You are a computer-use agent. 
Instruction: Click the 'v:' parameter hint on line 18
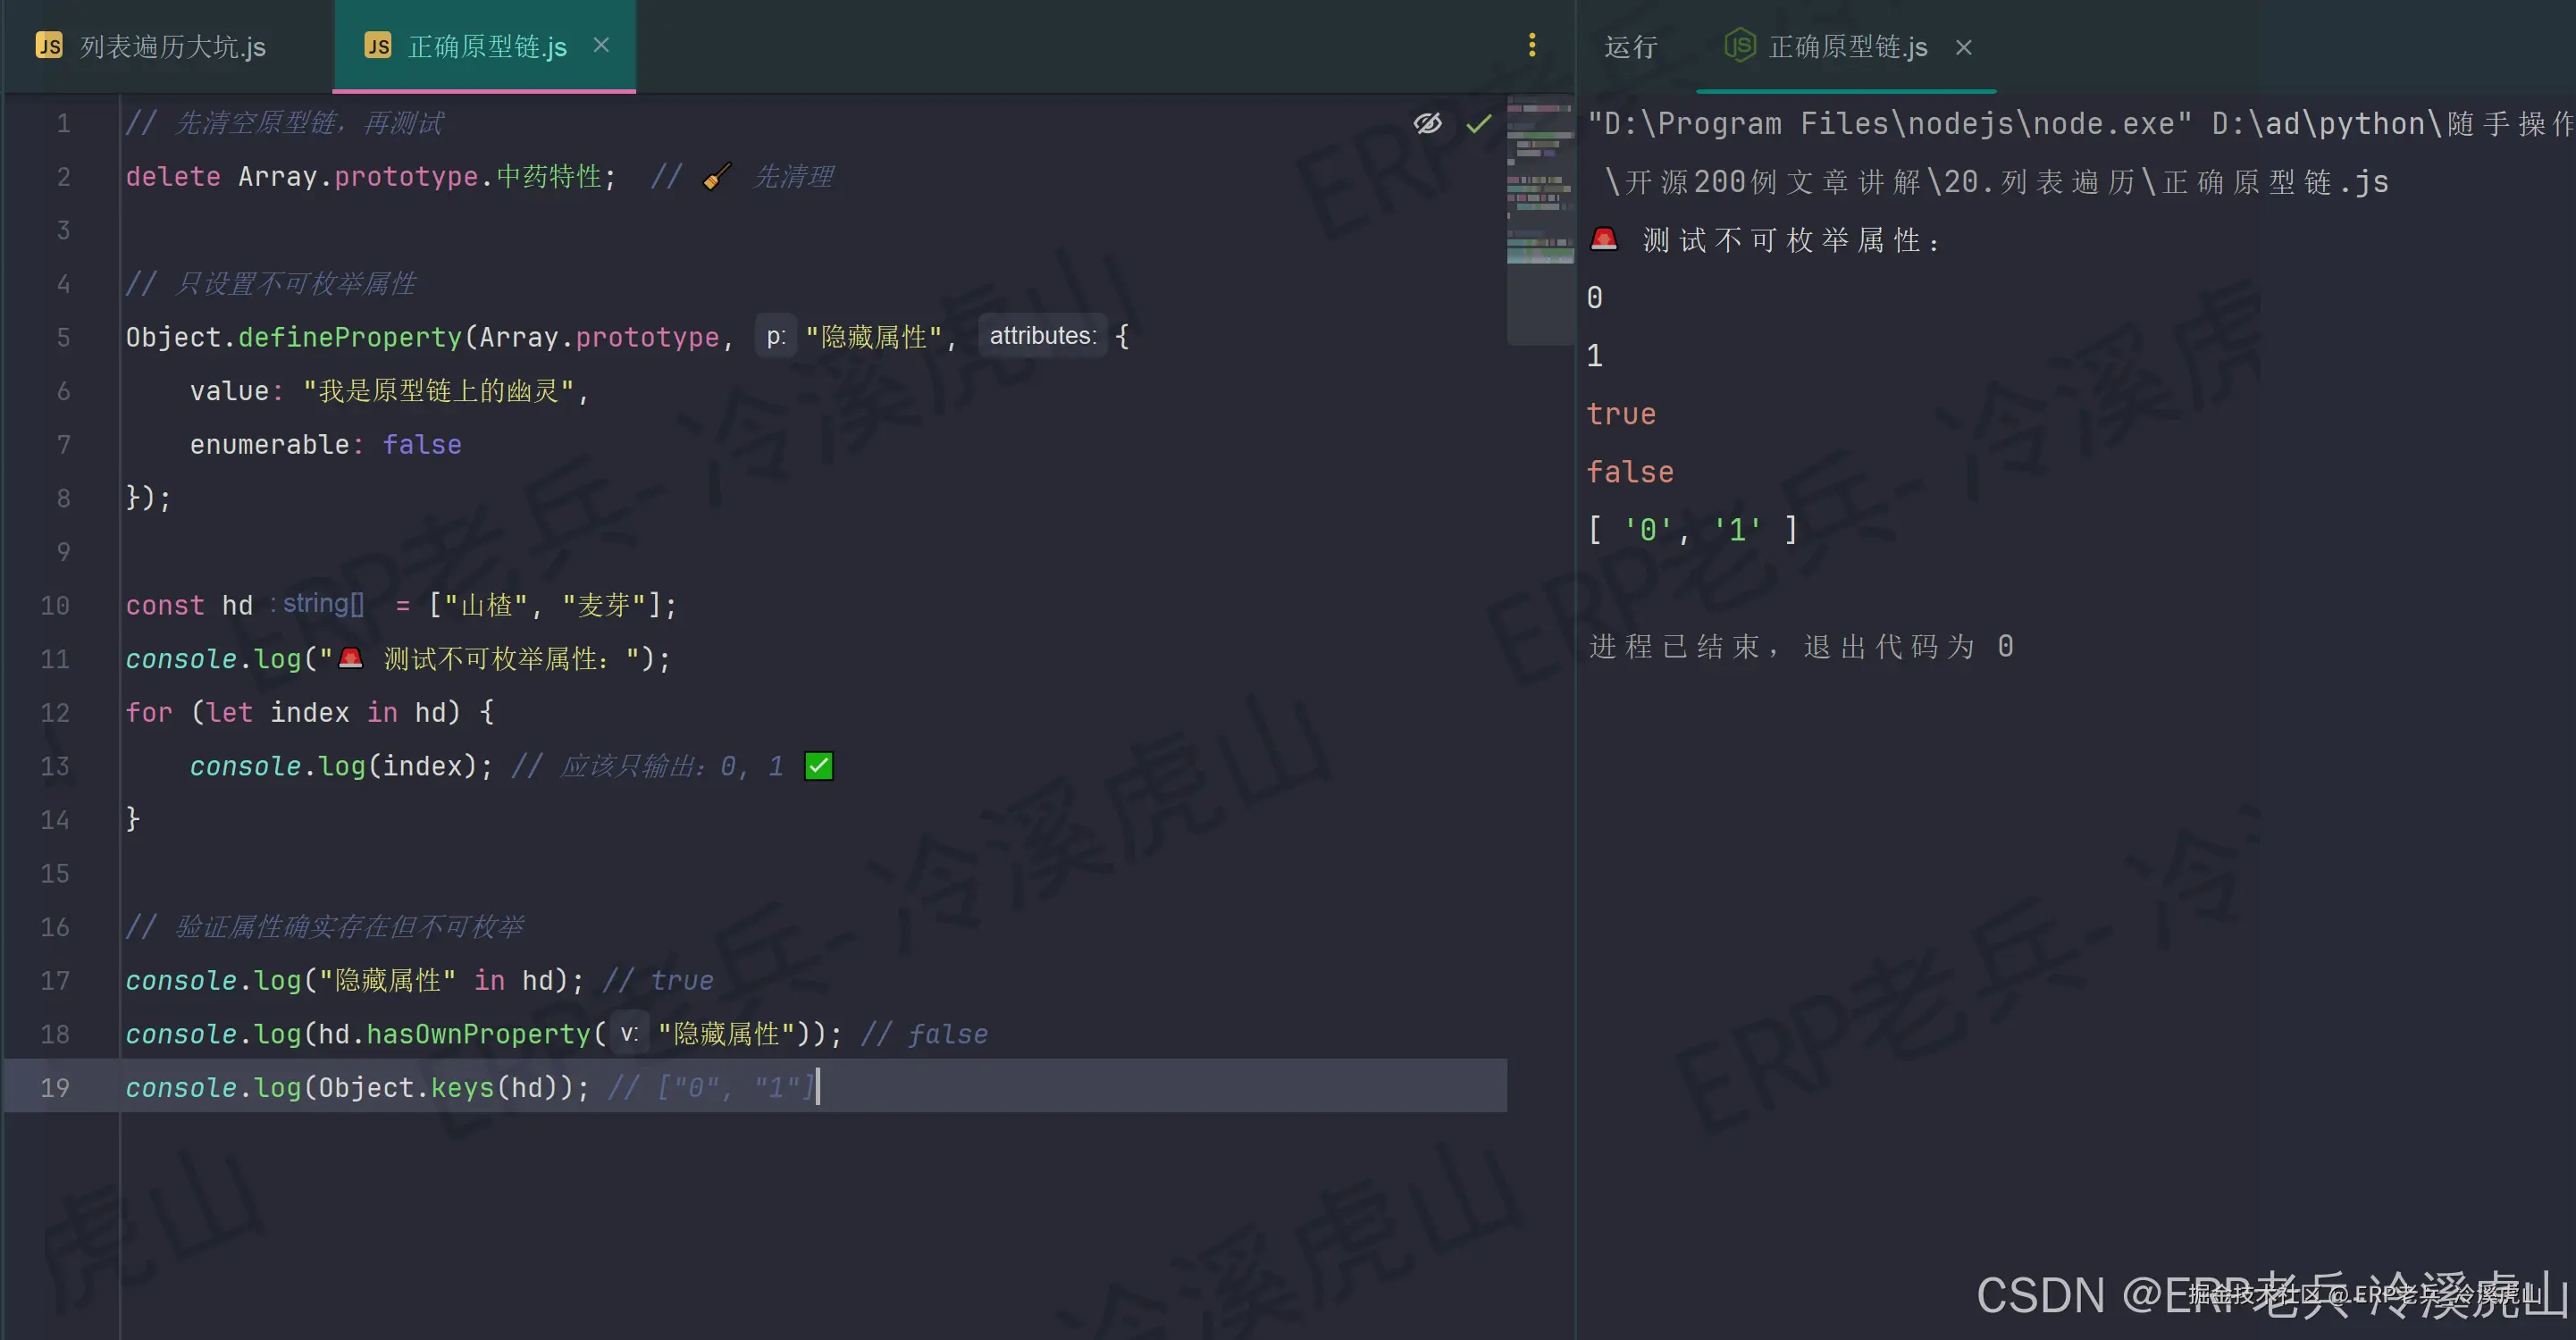(629, 1033)
